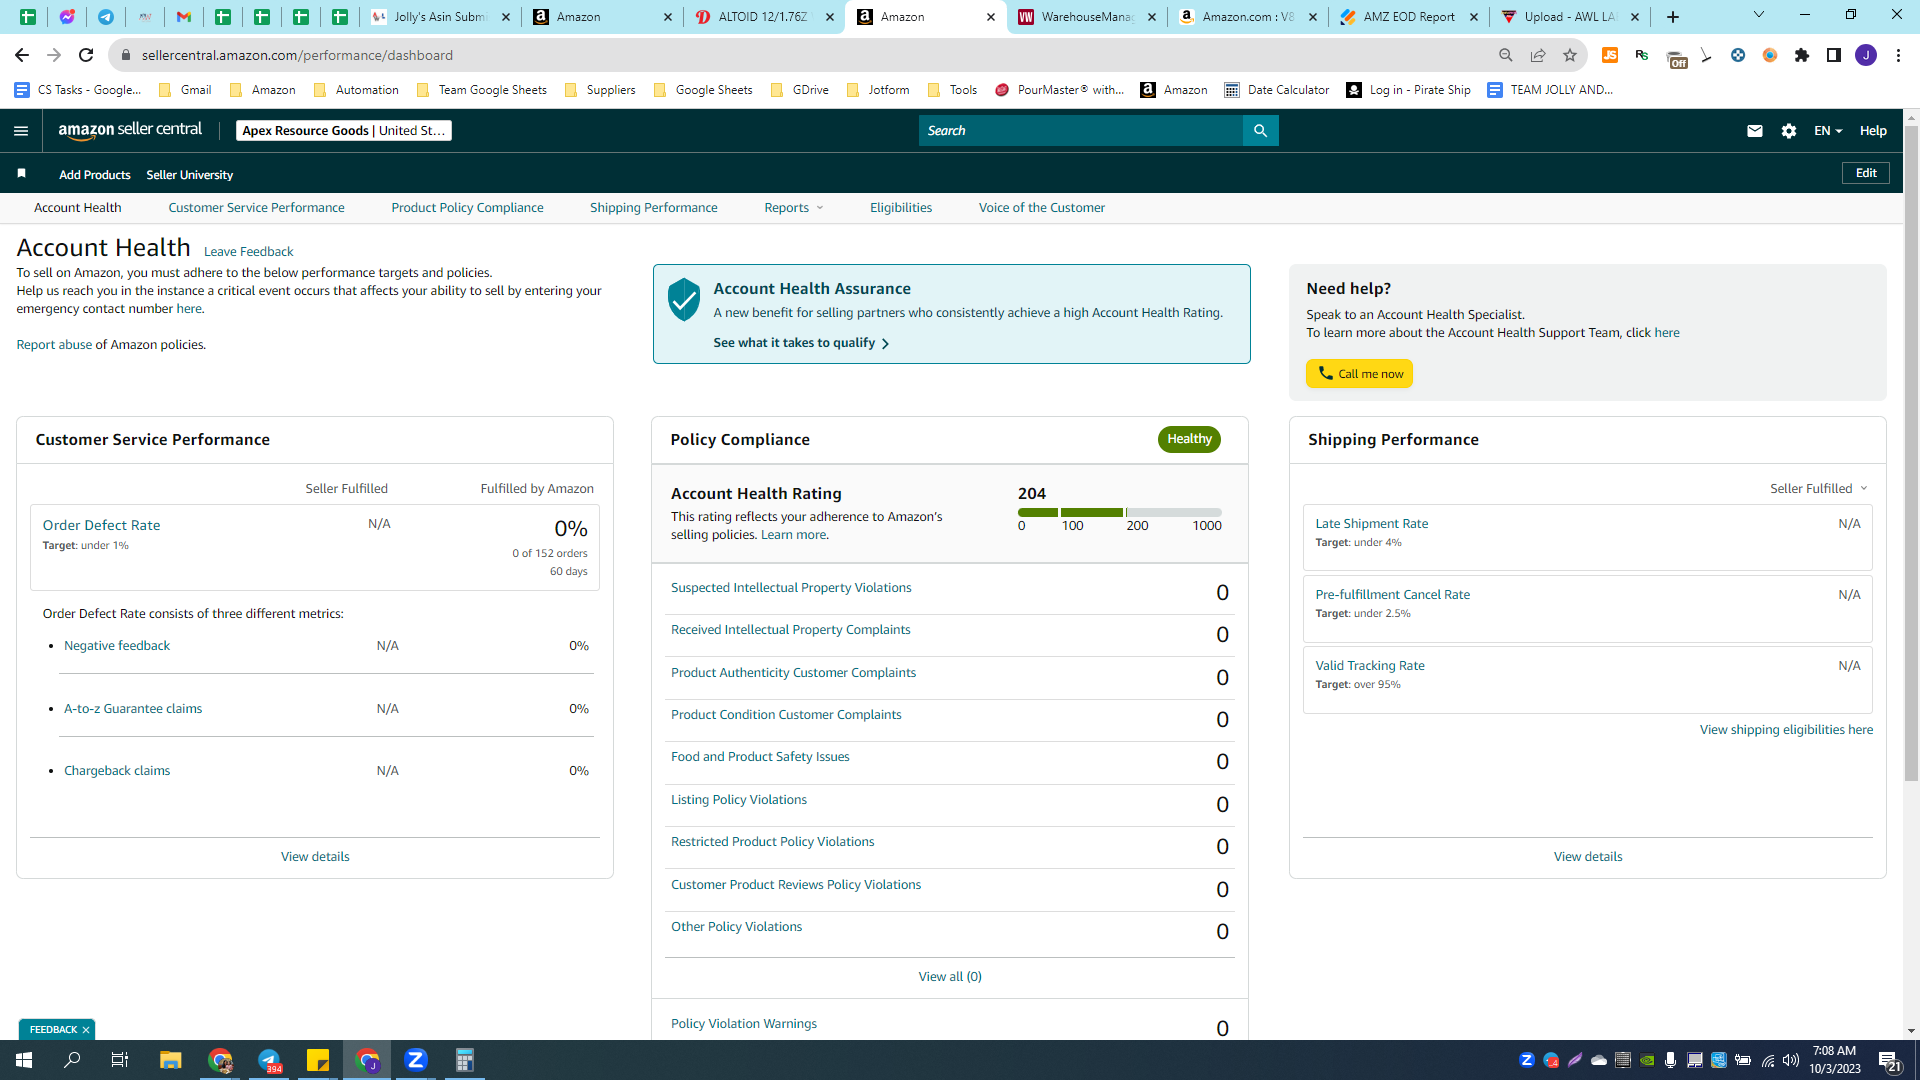Image resolution: width=1920 pixels, height=1080 pixels.
Task: Reload the page
Action: coord(86,55)
